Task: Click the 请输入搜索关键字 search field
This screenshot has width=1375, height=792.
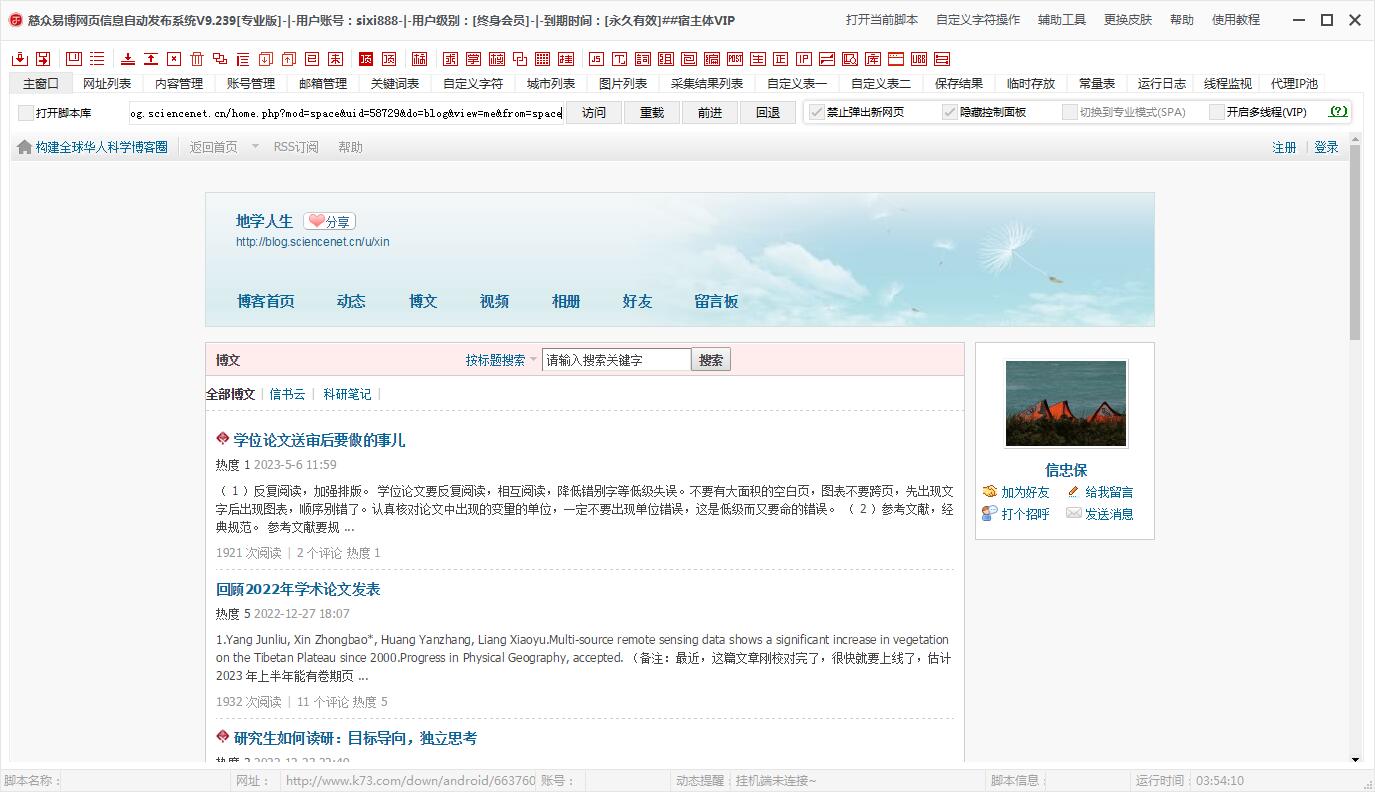Action: pyautogui.click(x=616, y=360)
